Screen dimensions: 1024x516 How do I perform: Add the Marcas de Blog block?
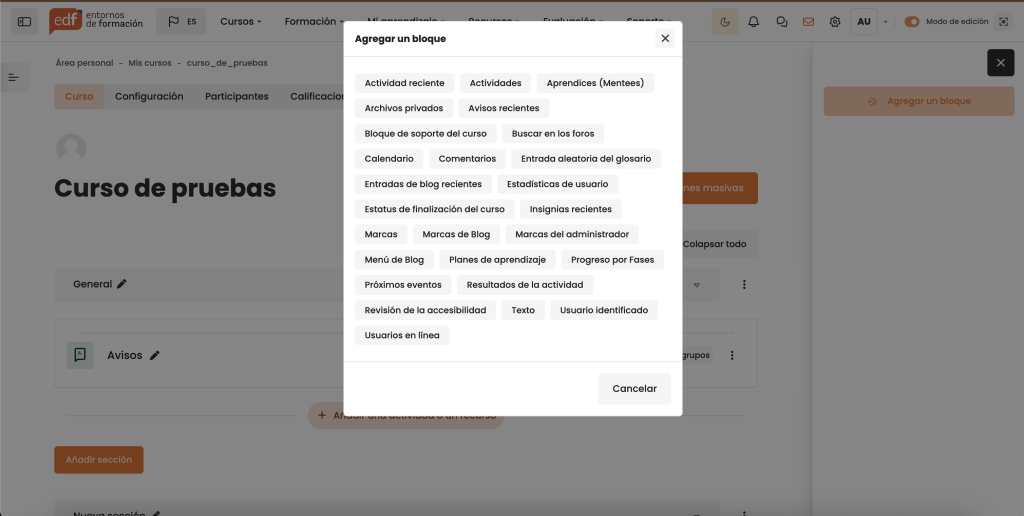[456, 234]
